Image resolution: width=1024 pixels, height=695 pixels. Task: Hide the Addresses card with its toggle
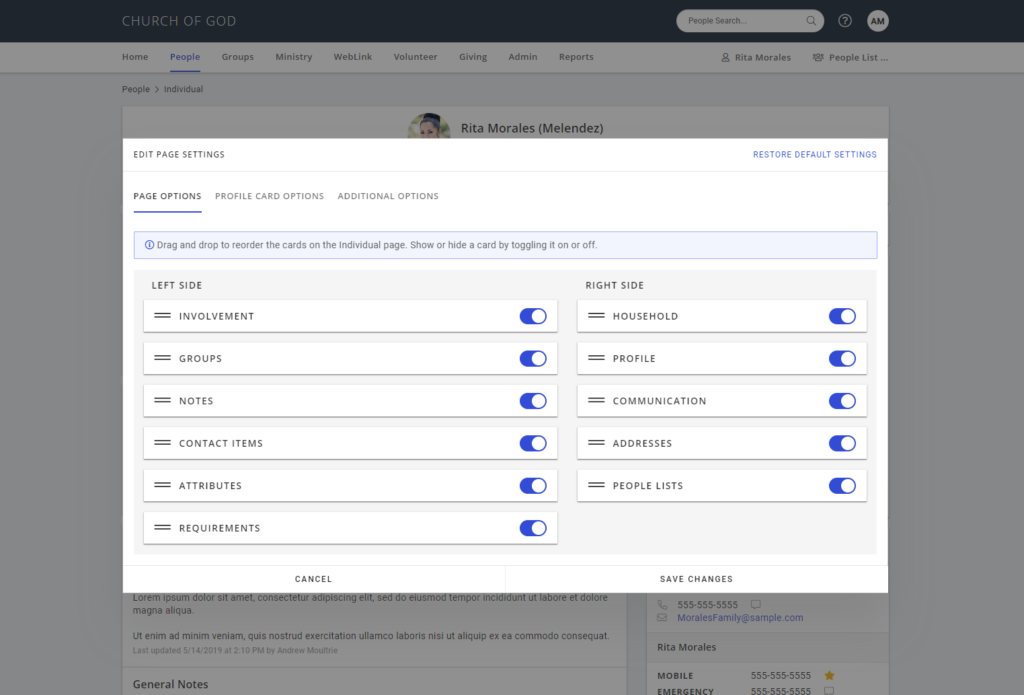click(842, 444)
